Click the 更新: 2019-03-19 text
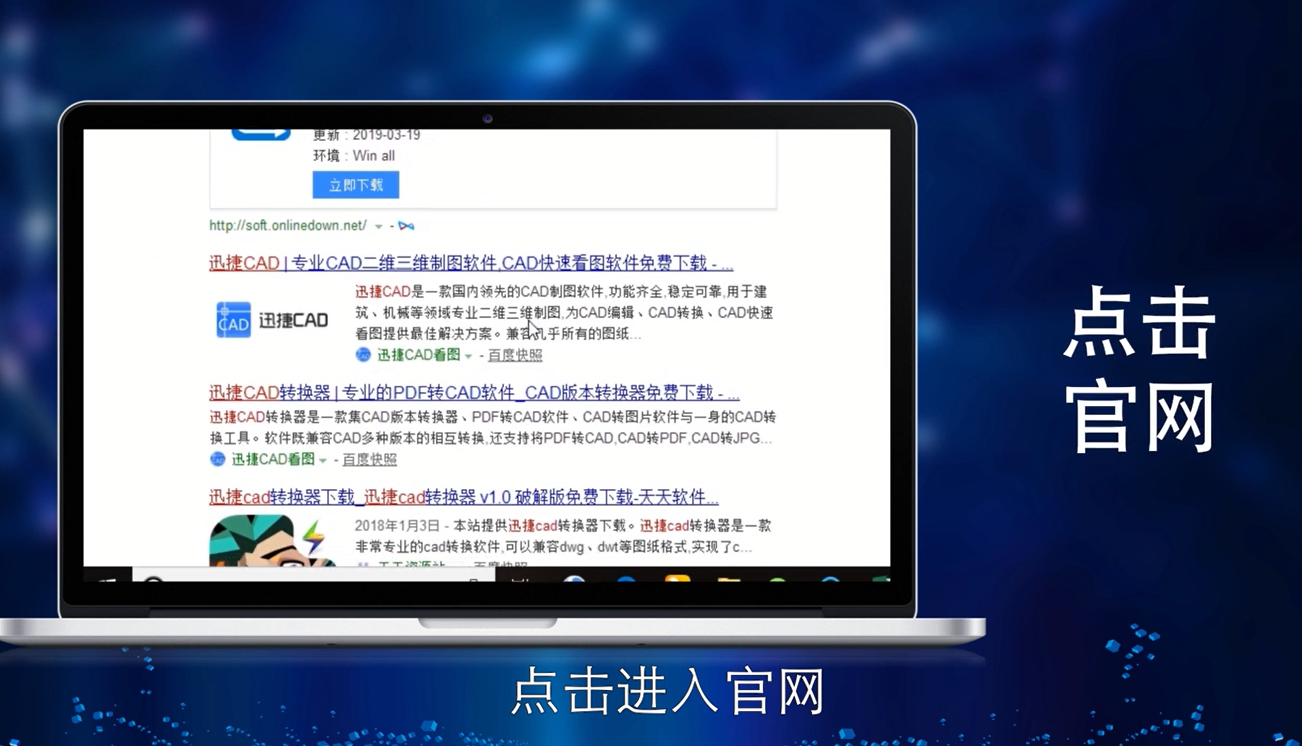The width and height of the screenshot is (1302, 746). [367, 135]
